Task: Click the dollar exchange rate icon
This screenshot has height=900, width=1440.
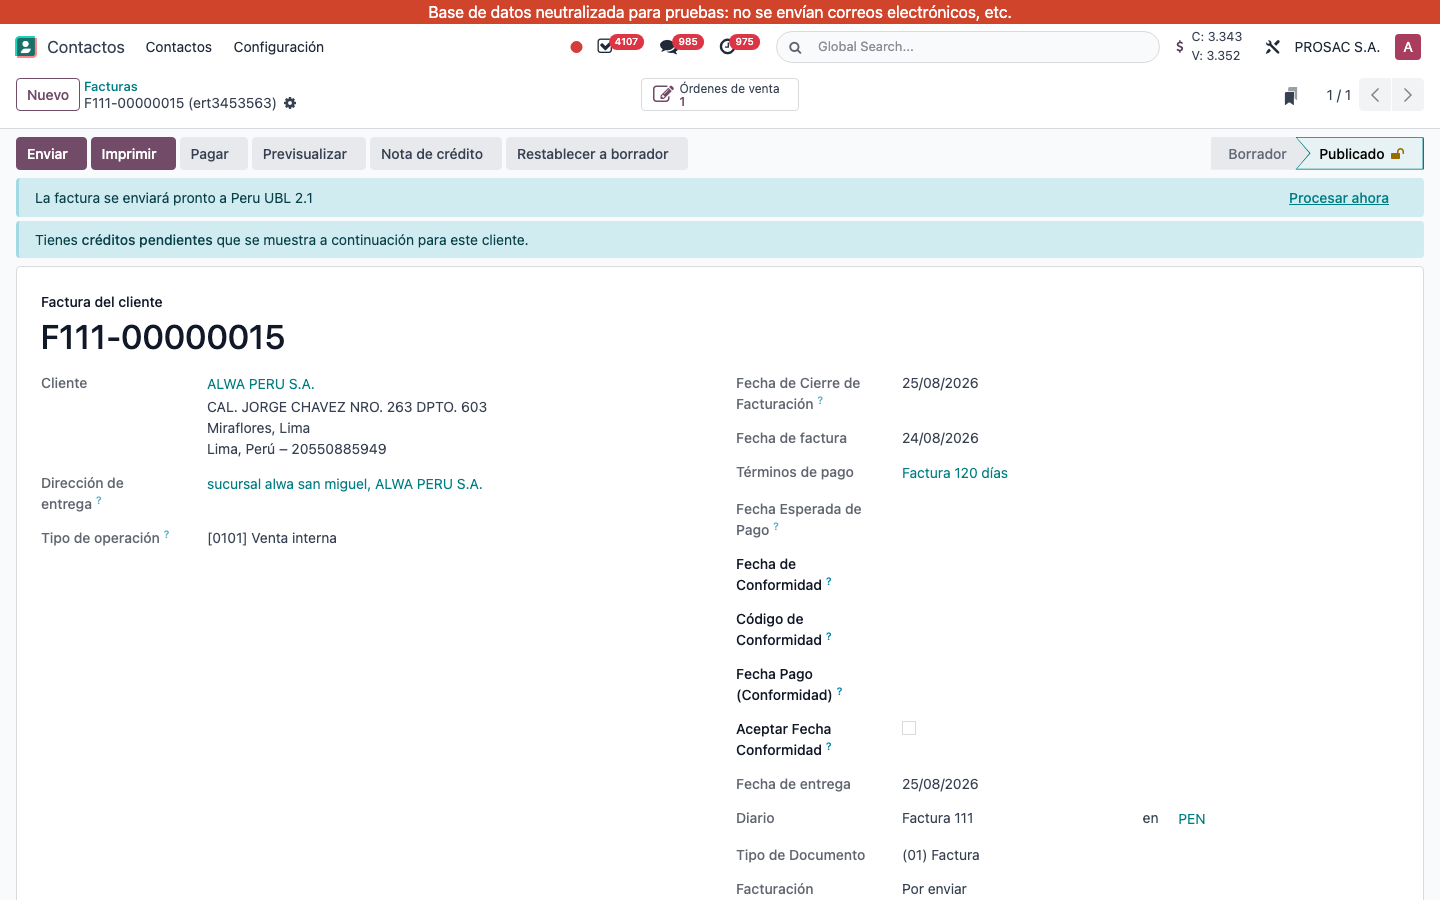Action: coord(1180,47)
